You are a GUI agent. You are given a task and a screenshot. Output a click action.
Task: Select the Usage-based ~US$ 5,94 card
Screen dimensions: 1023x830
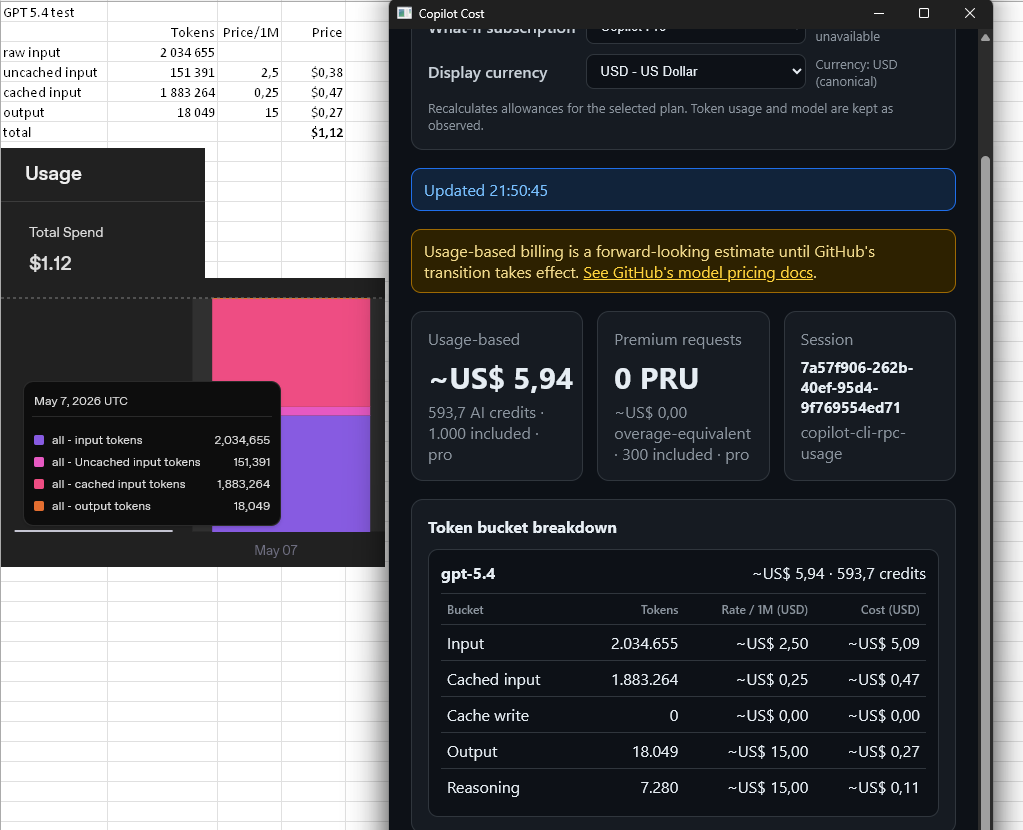pyautogui.click(x=497, y=396)
